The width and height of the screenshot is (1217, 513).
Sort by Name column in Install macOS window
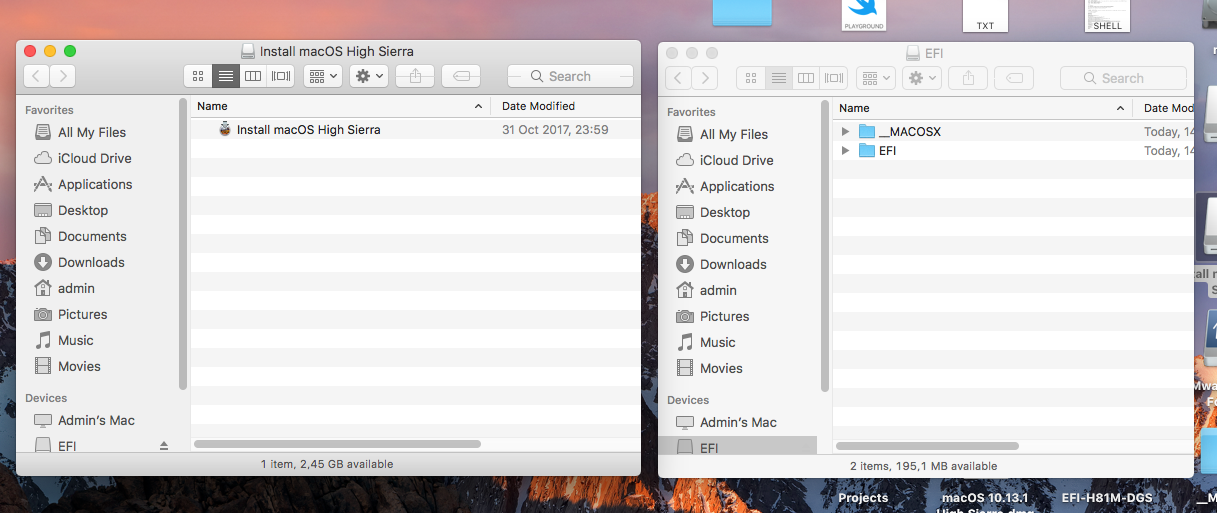click(340, 106)
